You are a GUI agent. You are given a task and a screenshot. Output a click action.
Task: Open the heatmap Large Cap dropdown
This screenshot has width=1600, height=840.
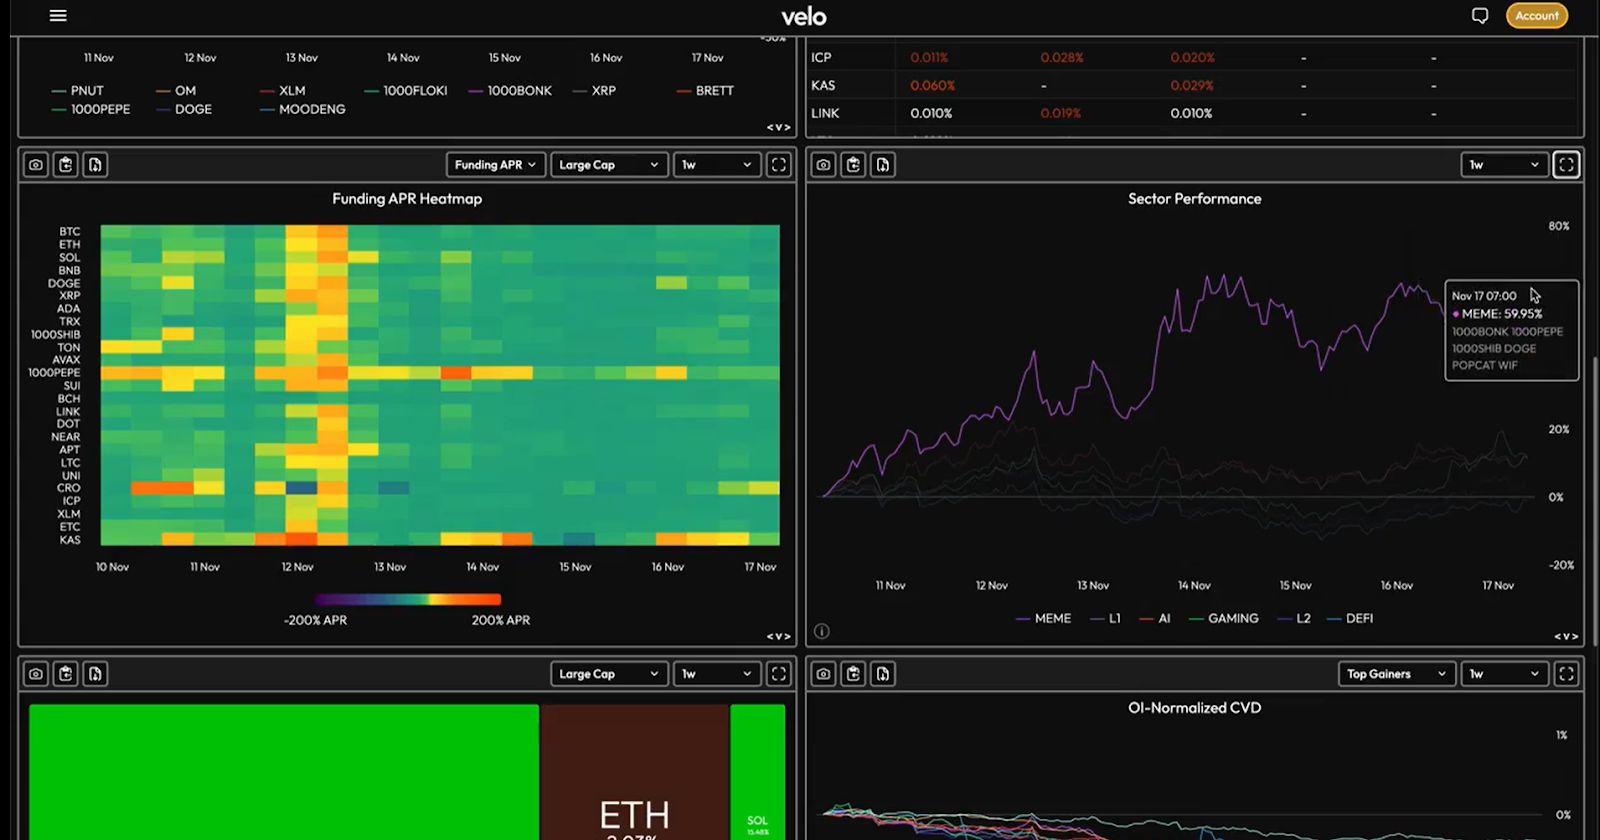609,165
